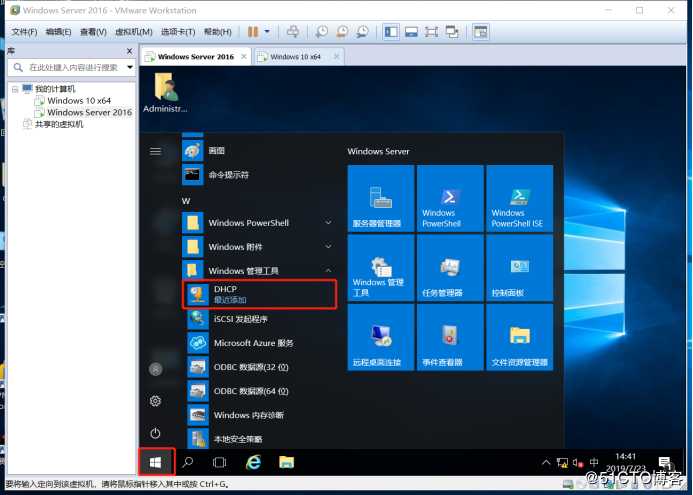This screenshot has height=495, width=693.
Task: Click the 事件查看器 tile
Action: (450, 337)
